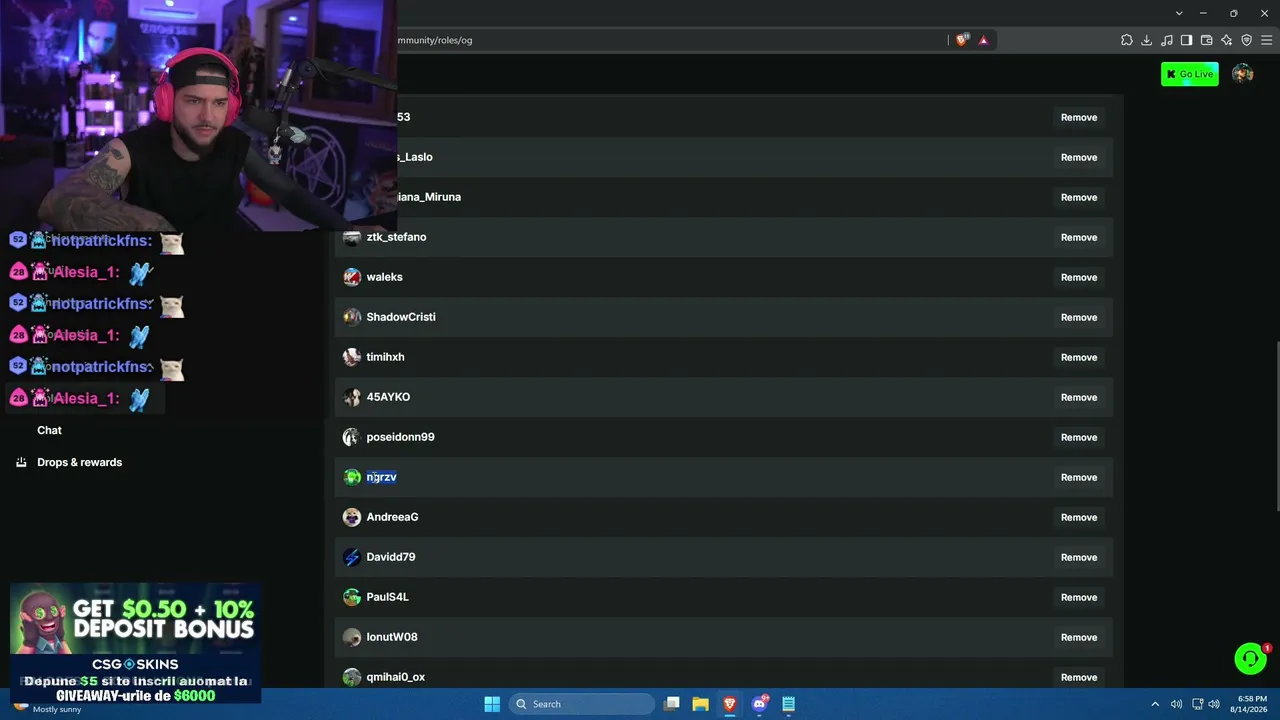1280x720 pixels.
Task: Open the browser hamburger menu
Action: 1266,40
